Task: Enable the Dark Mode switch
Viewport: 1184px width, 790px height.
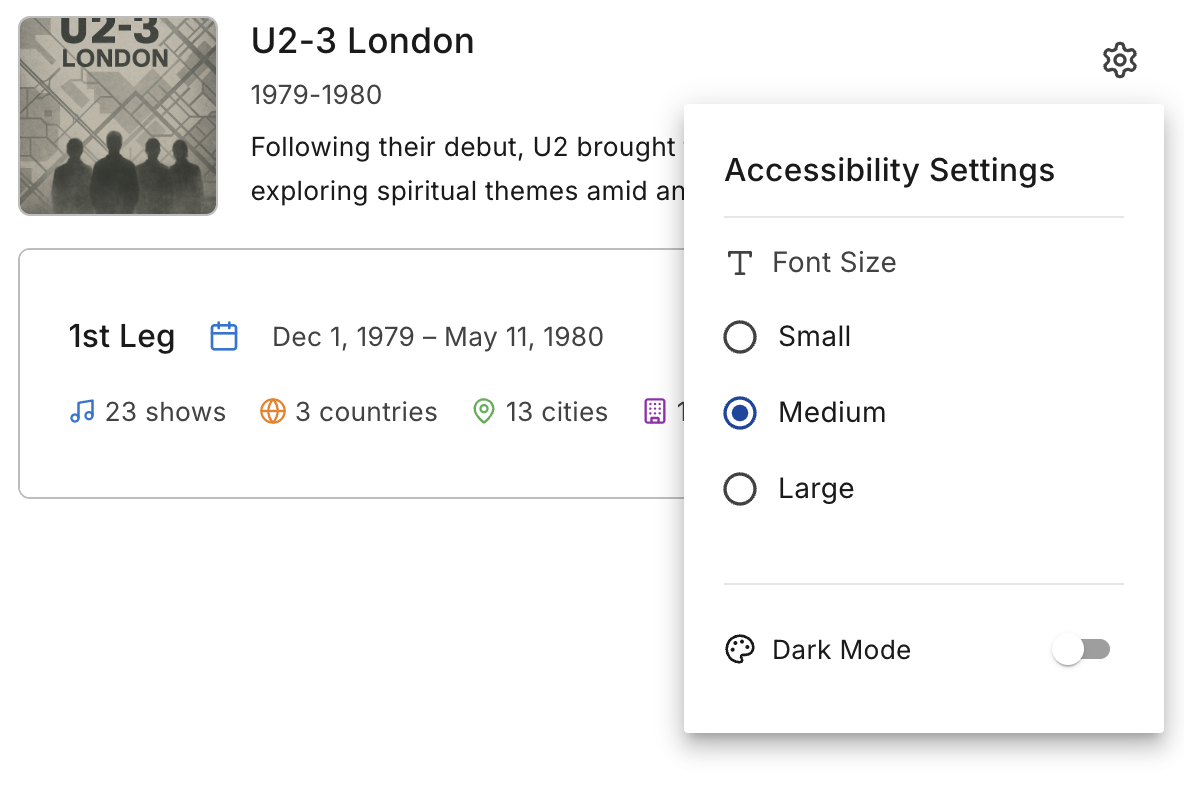Action: (1081, 650)
